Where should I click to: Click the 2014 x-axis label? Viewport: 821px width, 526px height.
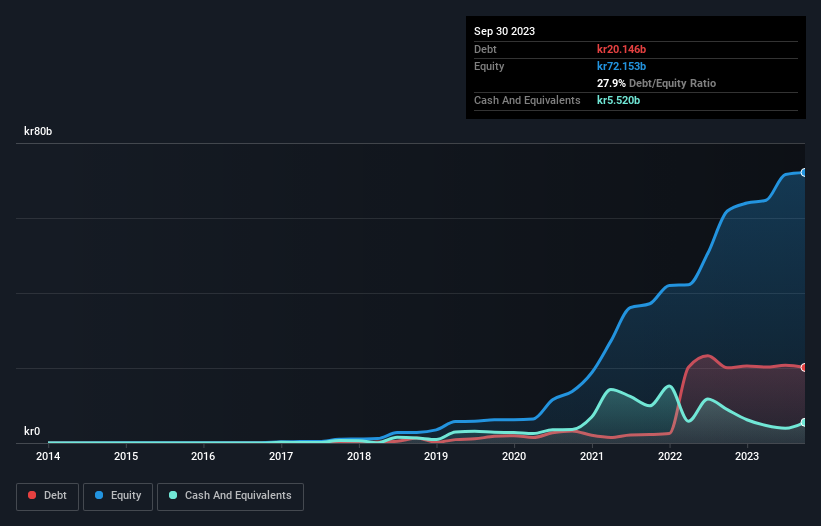point(48,456)
